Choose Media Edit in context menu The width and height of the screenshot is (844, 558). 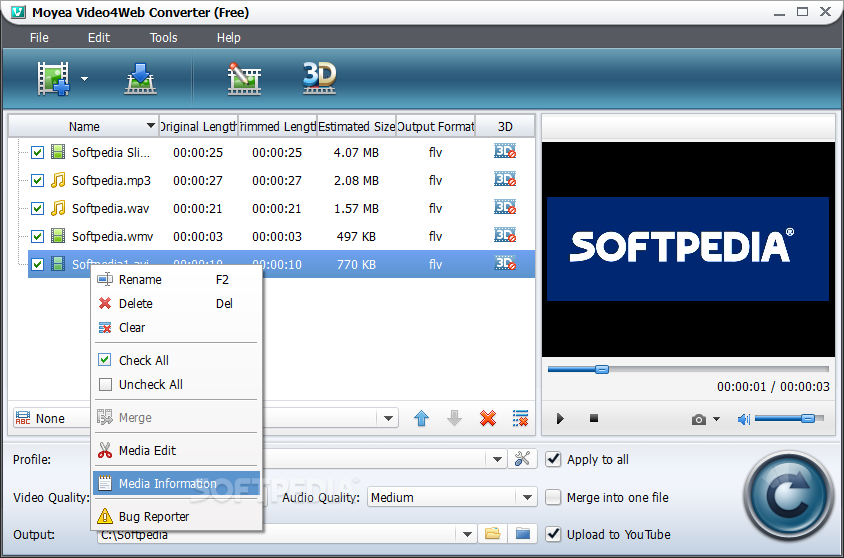[176, 450]
